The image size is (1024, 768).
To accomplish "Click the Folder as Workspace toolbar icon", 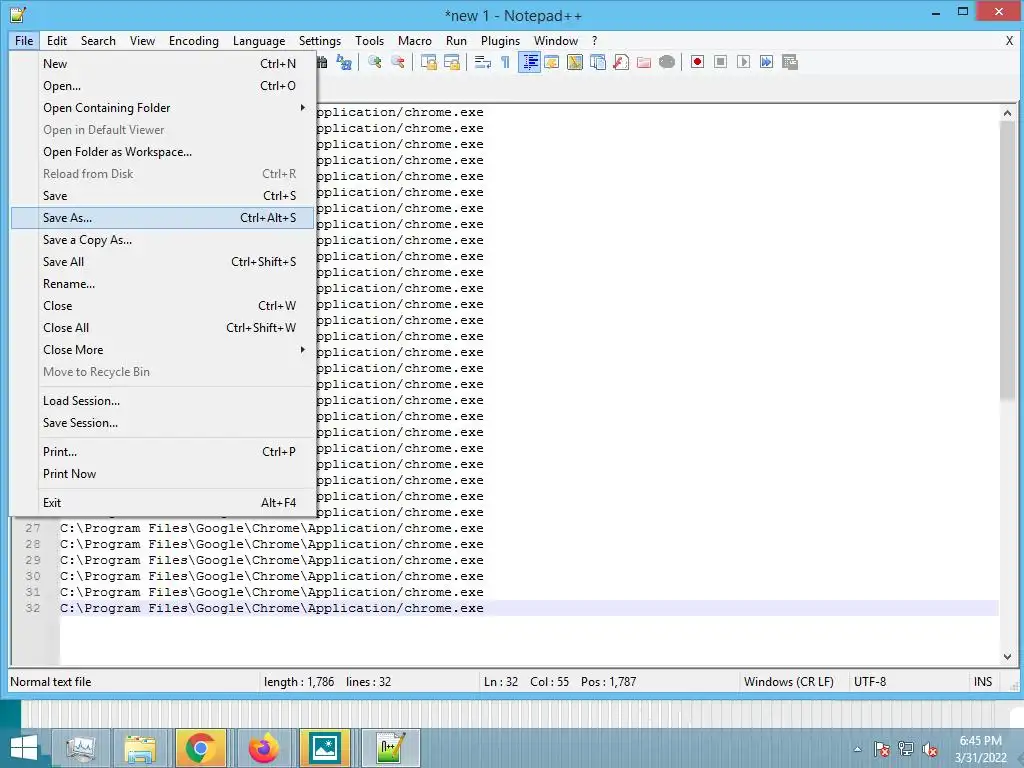I will pyautogui.click(x=644, y=62).
